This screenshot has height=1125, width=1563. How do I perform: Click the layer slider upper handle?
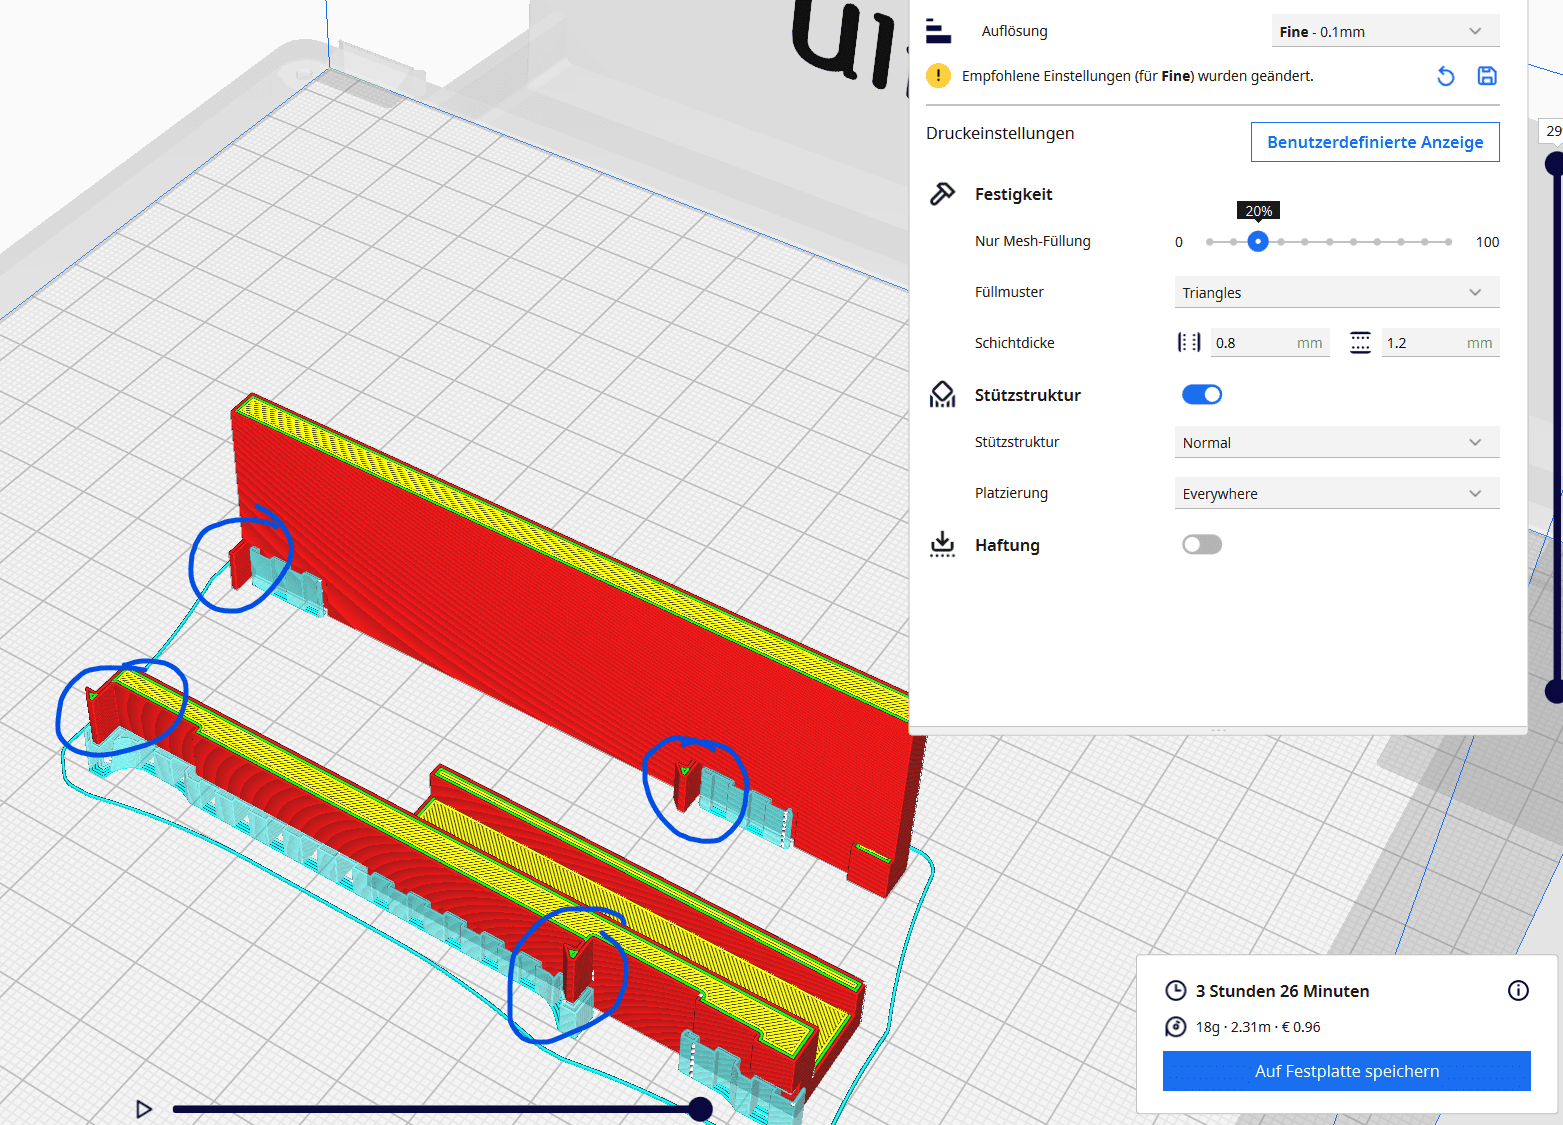[x=1554, y=164]
